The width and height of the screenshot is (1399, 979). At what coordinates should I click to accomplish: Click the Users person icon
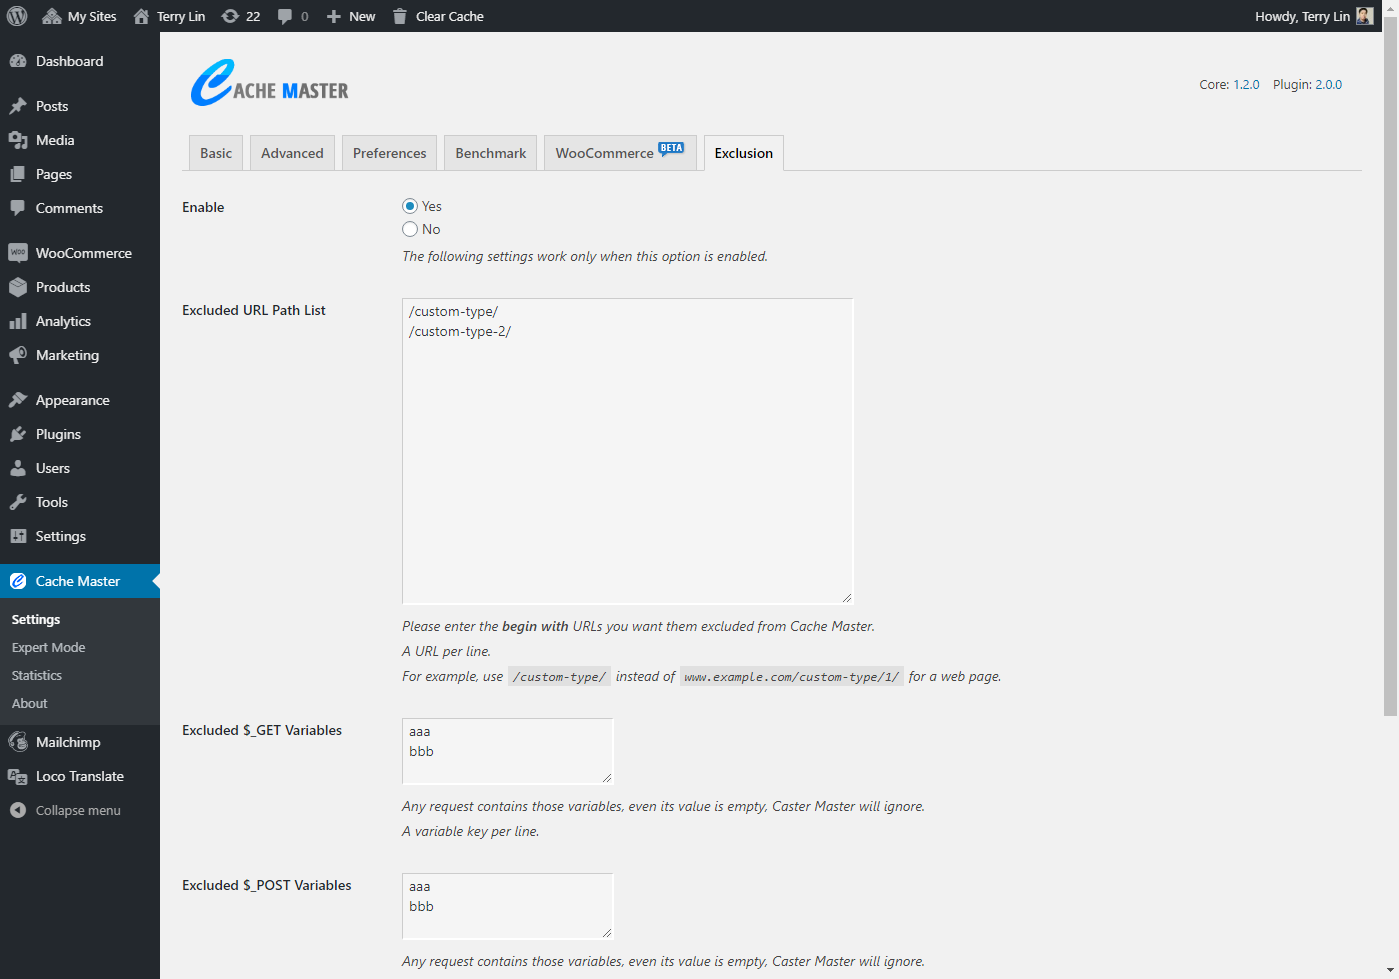[18, 468]
